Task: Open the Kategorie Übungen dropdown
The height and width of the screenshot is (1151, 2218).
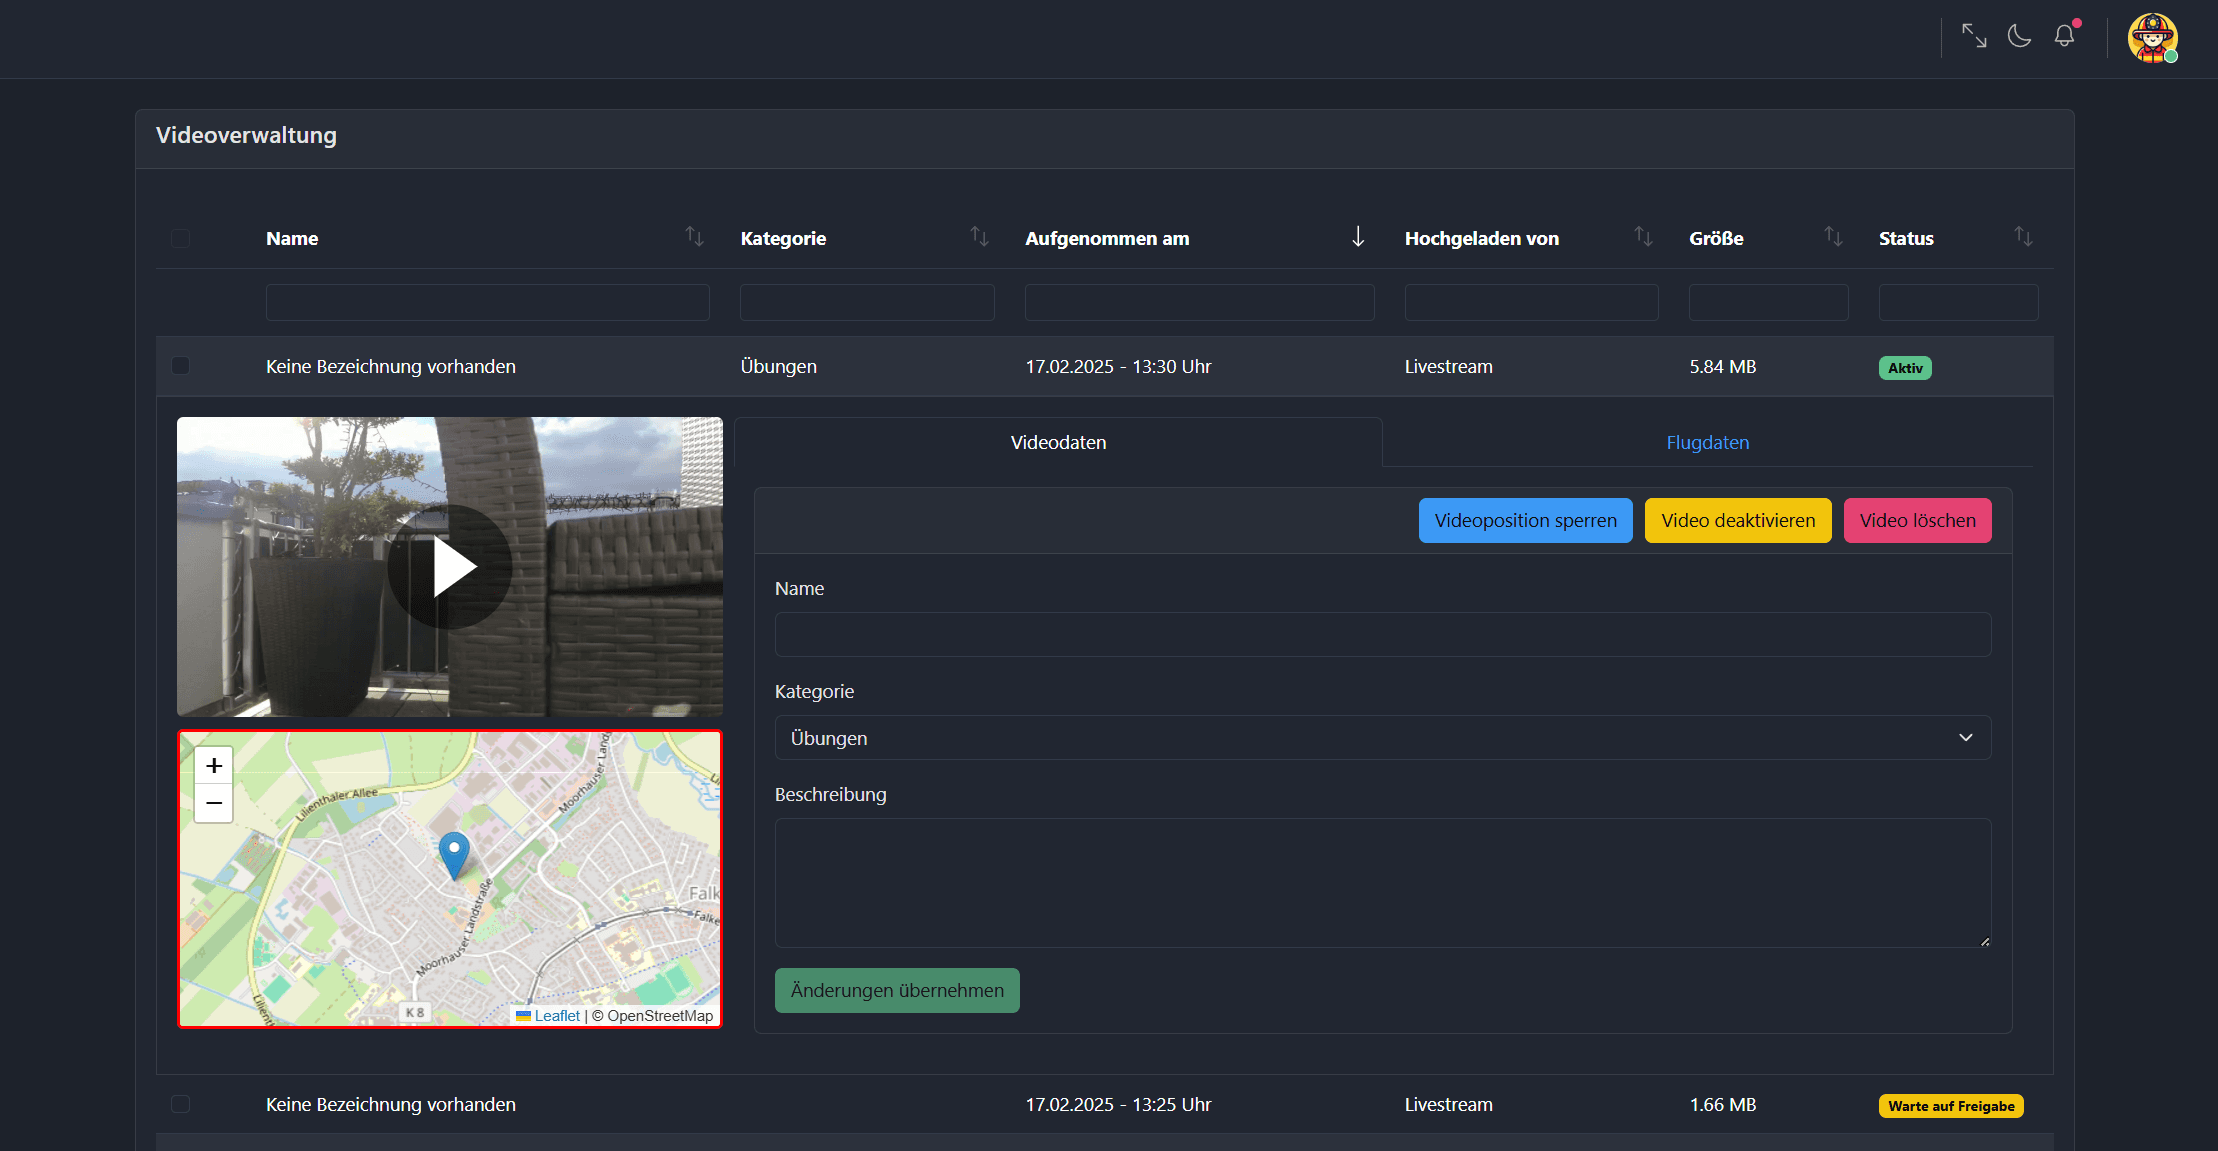Action: [x=1382, y=738]
